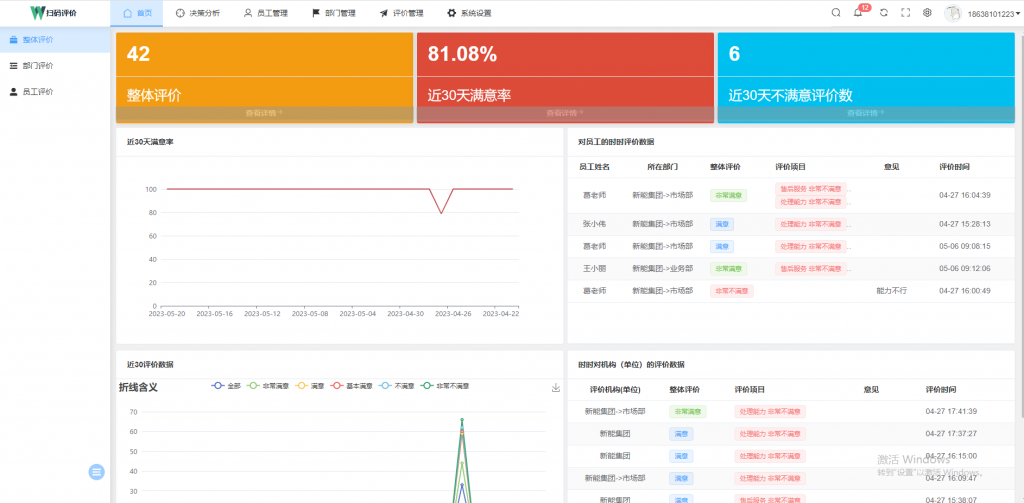Expand the 18638101223 account dropdown

pos(994,13)
